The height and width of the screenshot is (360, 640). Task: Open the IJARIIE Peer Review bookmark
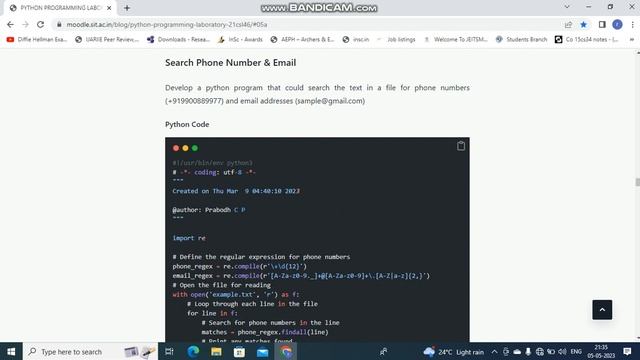[x=107, y=39]
